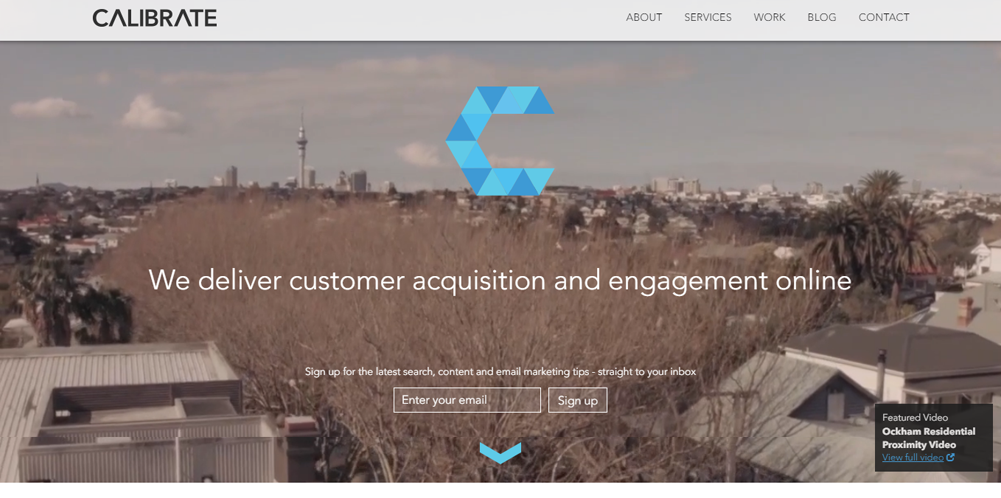Open the BLOG menu item
The height and width of the screenshot is (498, 1001).
point(822,18)
